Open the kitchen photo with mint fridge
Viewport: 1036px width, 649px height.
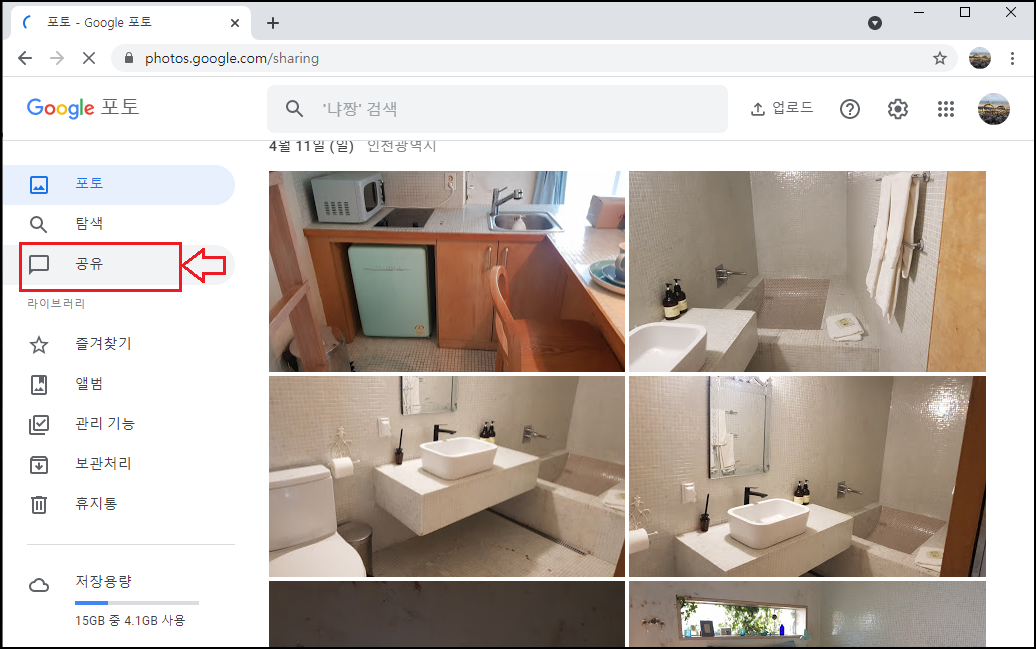coord(447,271)
